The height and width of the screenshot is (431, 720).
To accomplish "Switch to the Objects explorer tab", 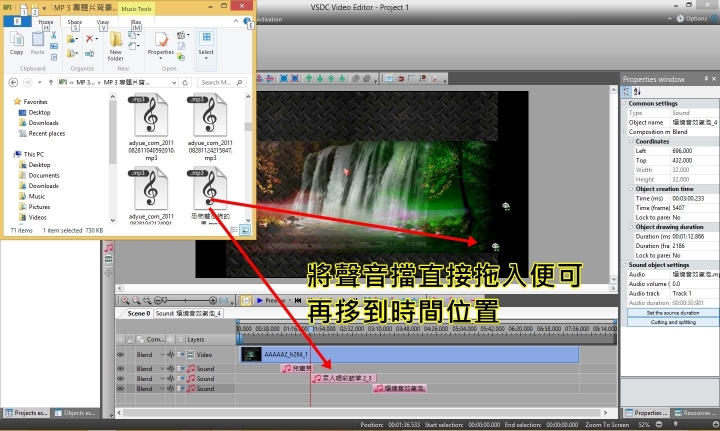I will pos(76,413).
